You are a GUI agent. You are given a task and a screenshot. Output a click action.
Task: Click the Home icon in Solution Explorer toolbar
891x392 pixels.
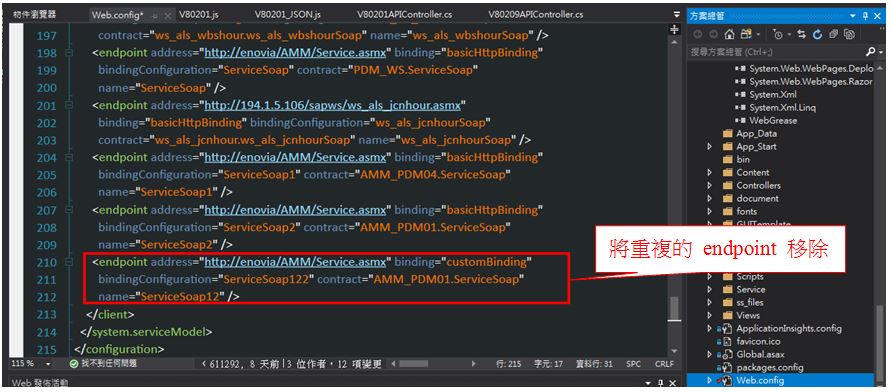(x=730, y=35)
